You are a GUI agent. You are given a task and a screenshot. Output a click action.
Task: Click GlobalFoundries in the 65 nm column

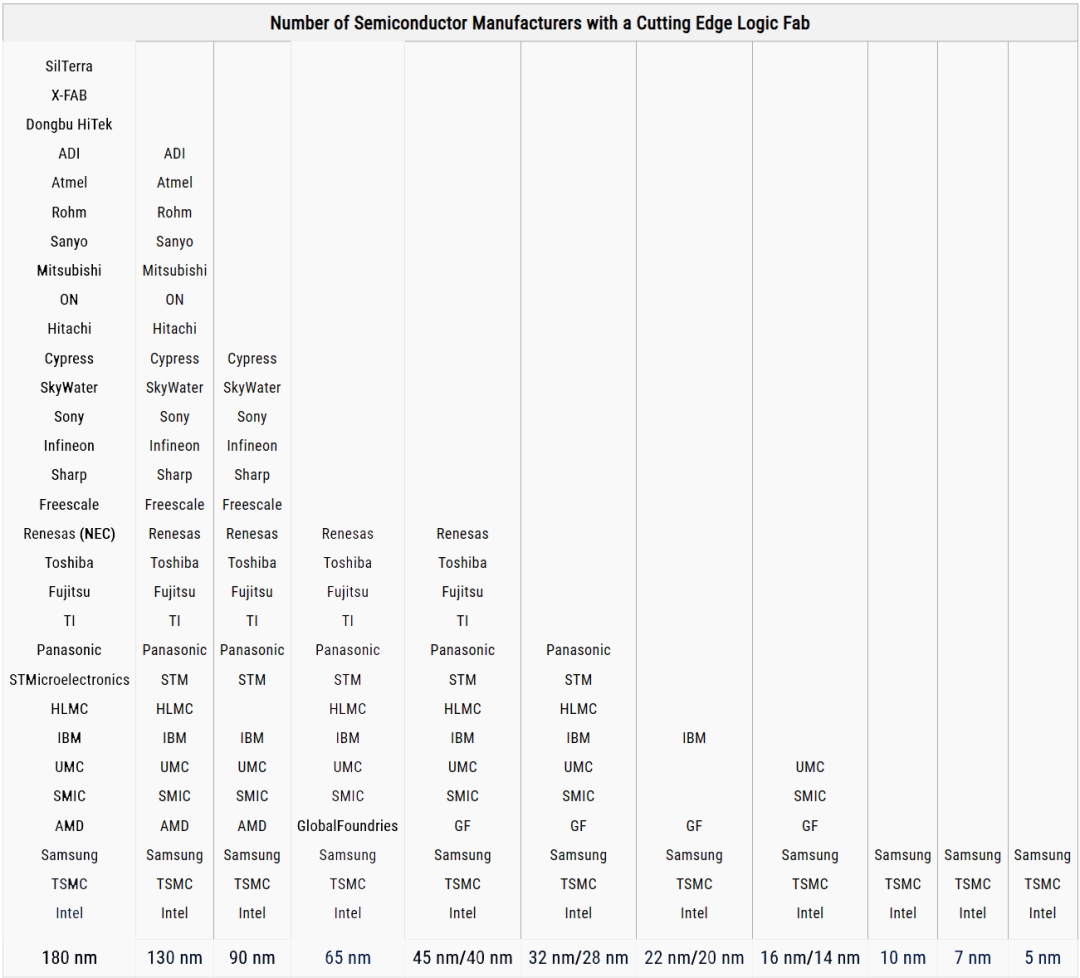coord(347,825)
